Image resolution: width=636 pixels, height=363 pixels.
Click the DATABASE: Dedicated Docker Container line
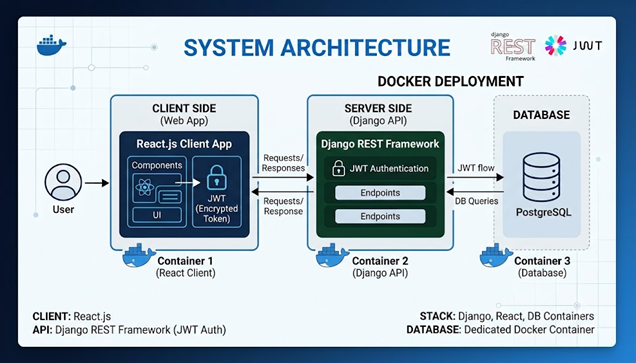(x=501, y=330)
